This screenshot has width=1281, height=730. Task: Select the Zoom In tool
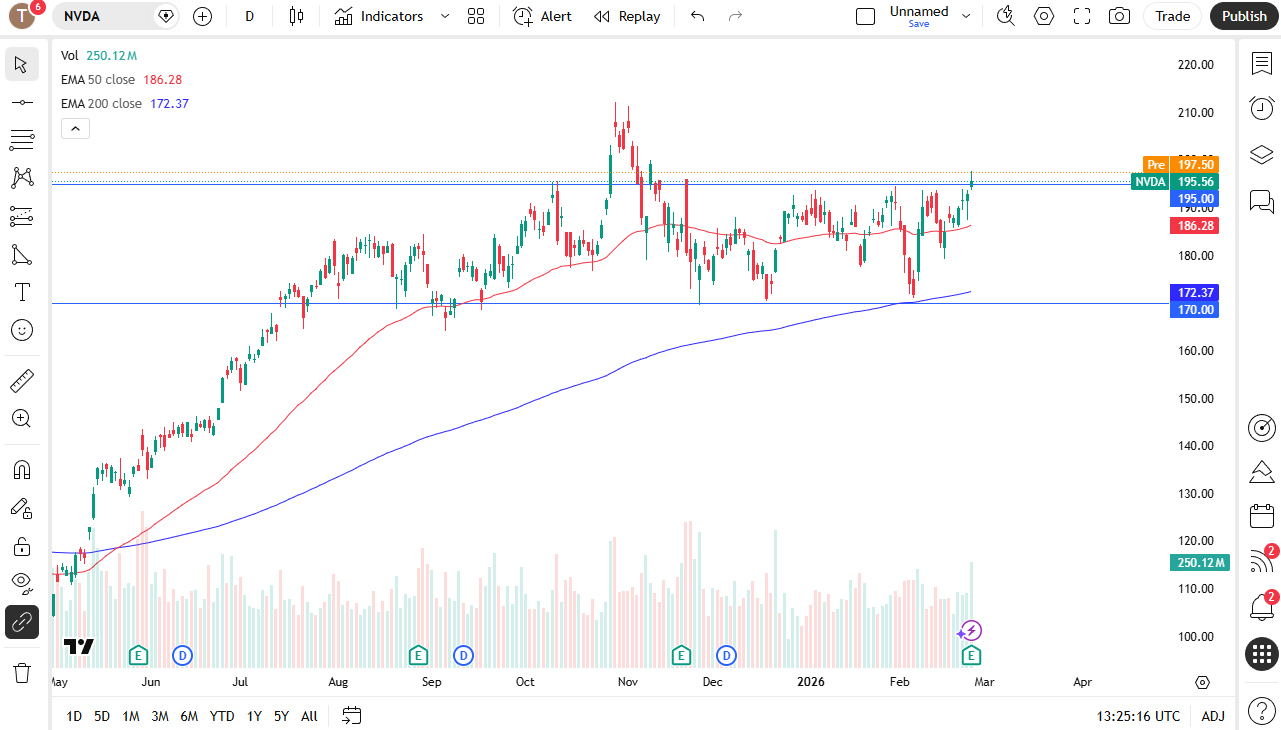pyautogui.click(x=21, y=418)
